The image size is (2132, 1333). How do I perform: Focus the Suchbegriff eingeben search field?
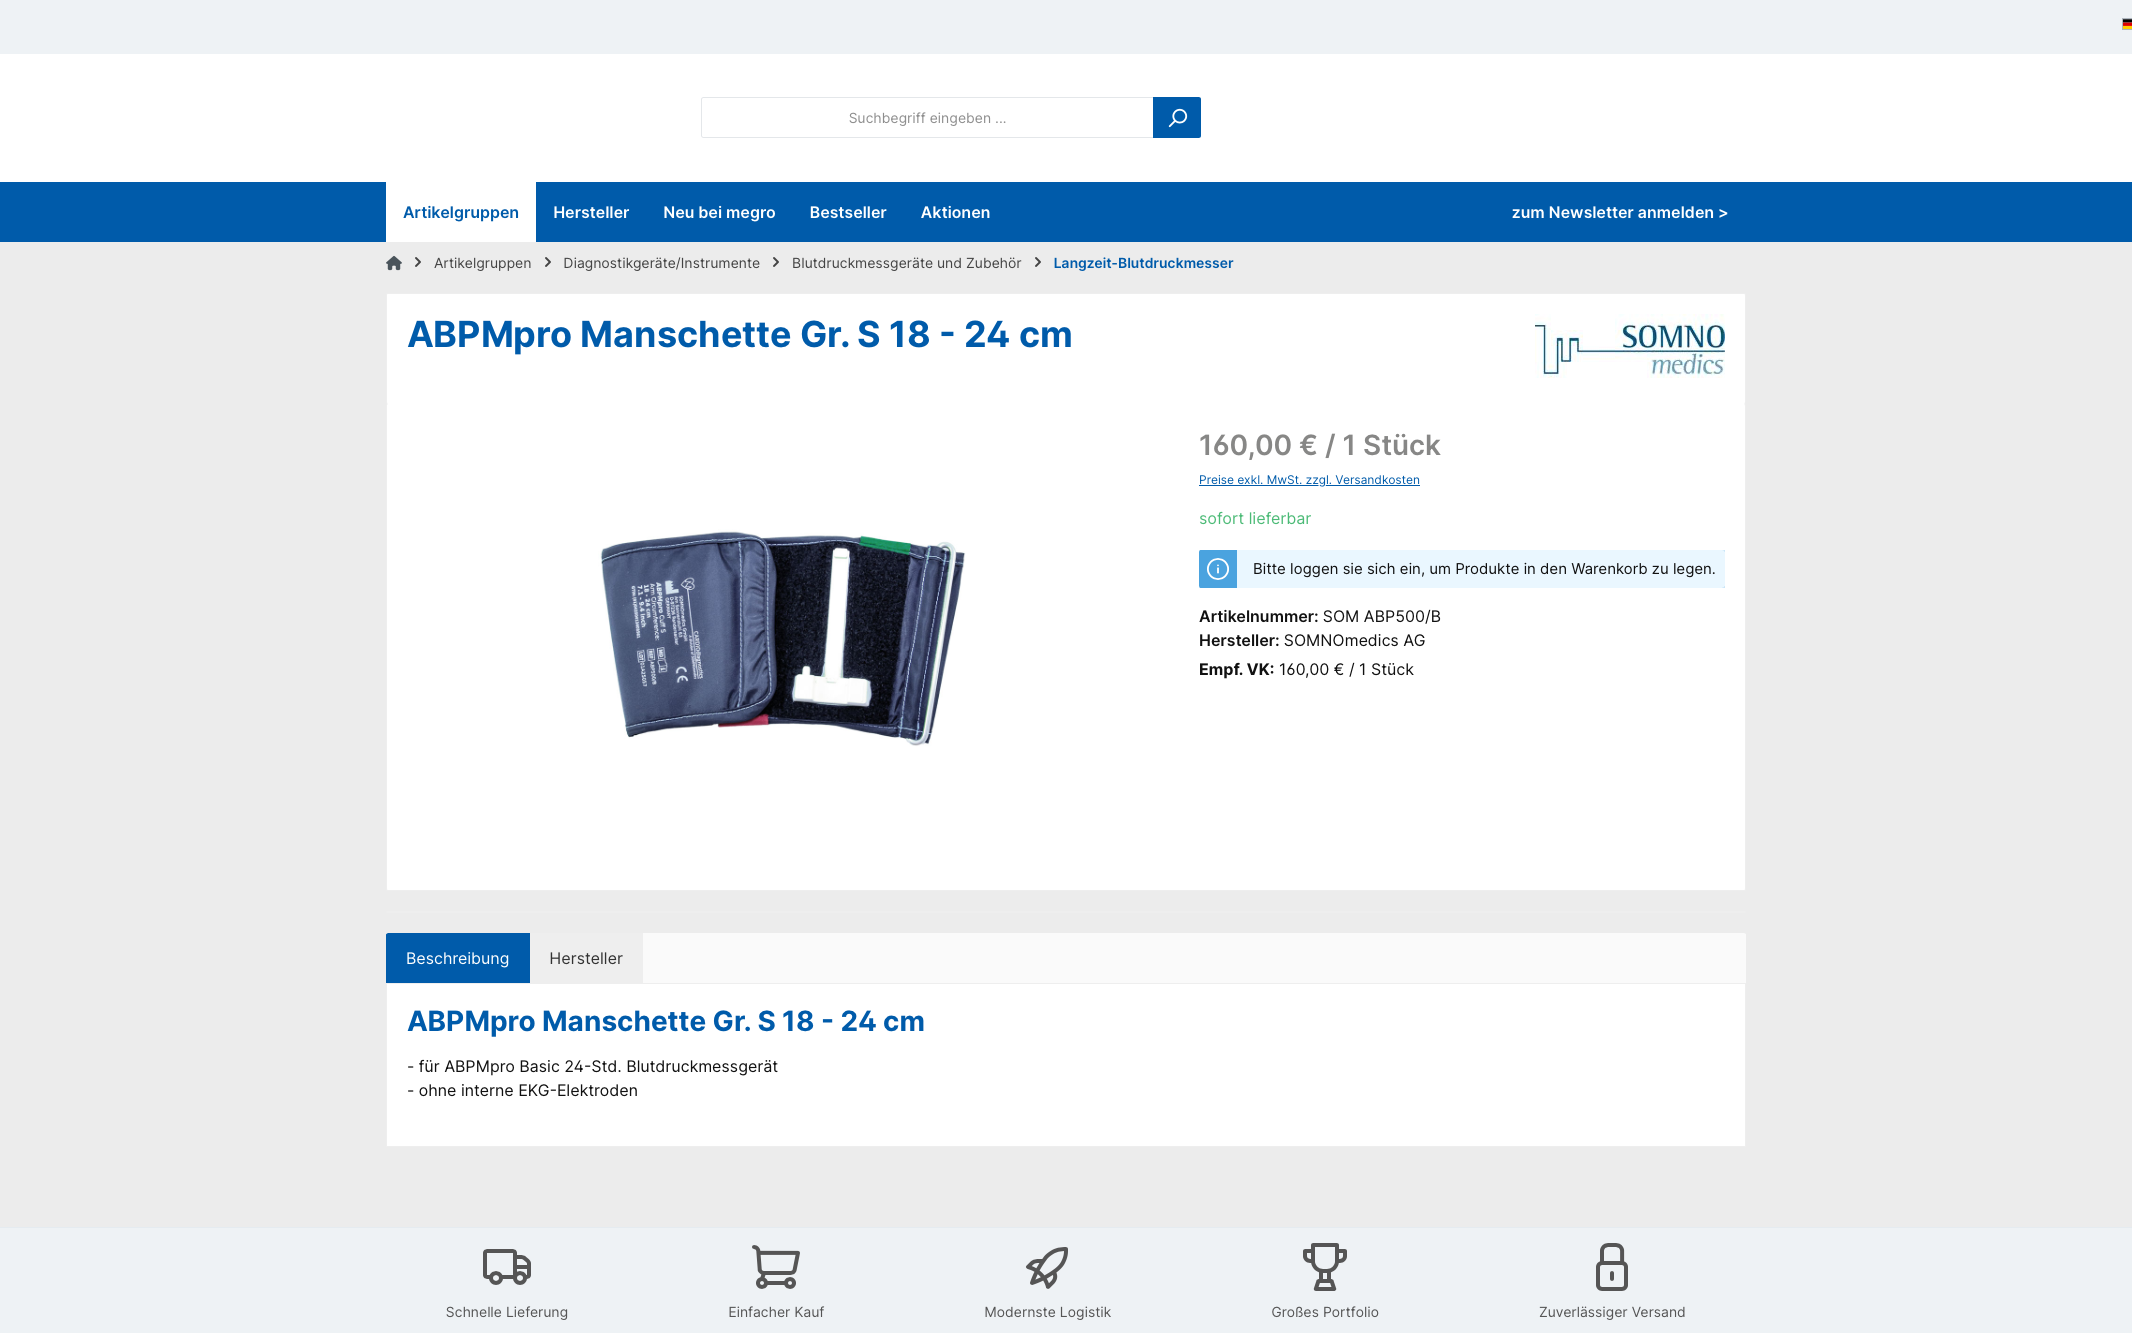click(x=927, y=118)
